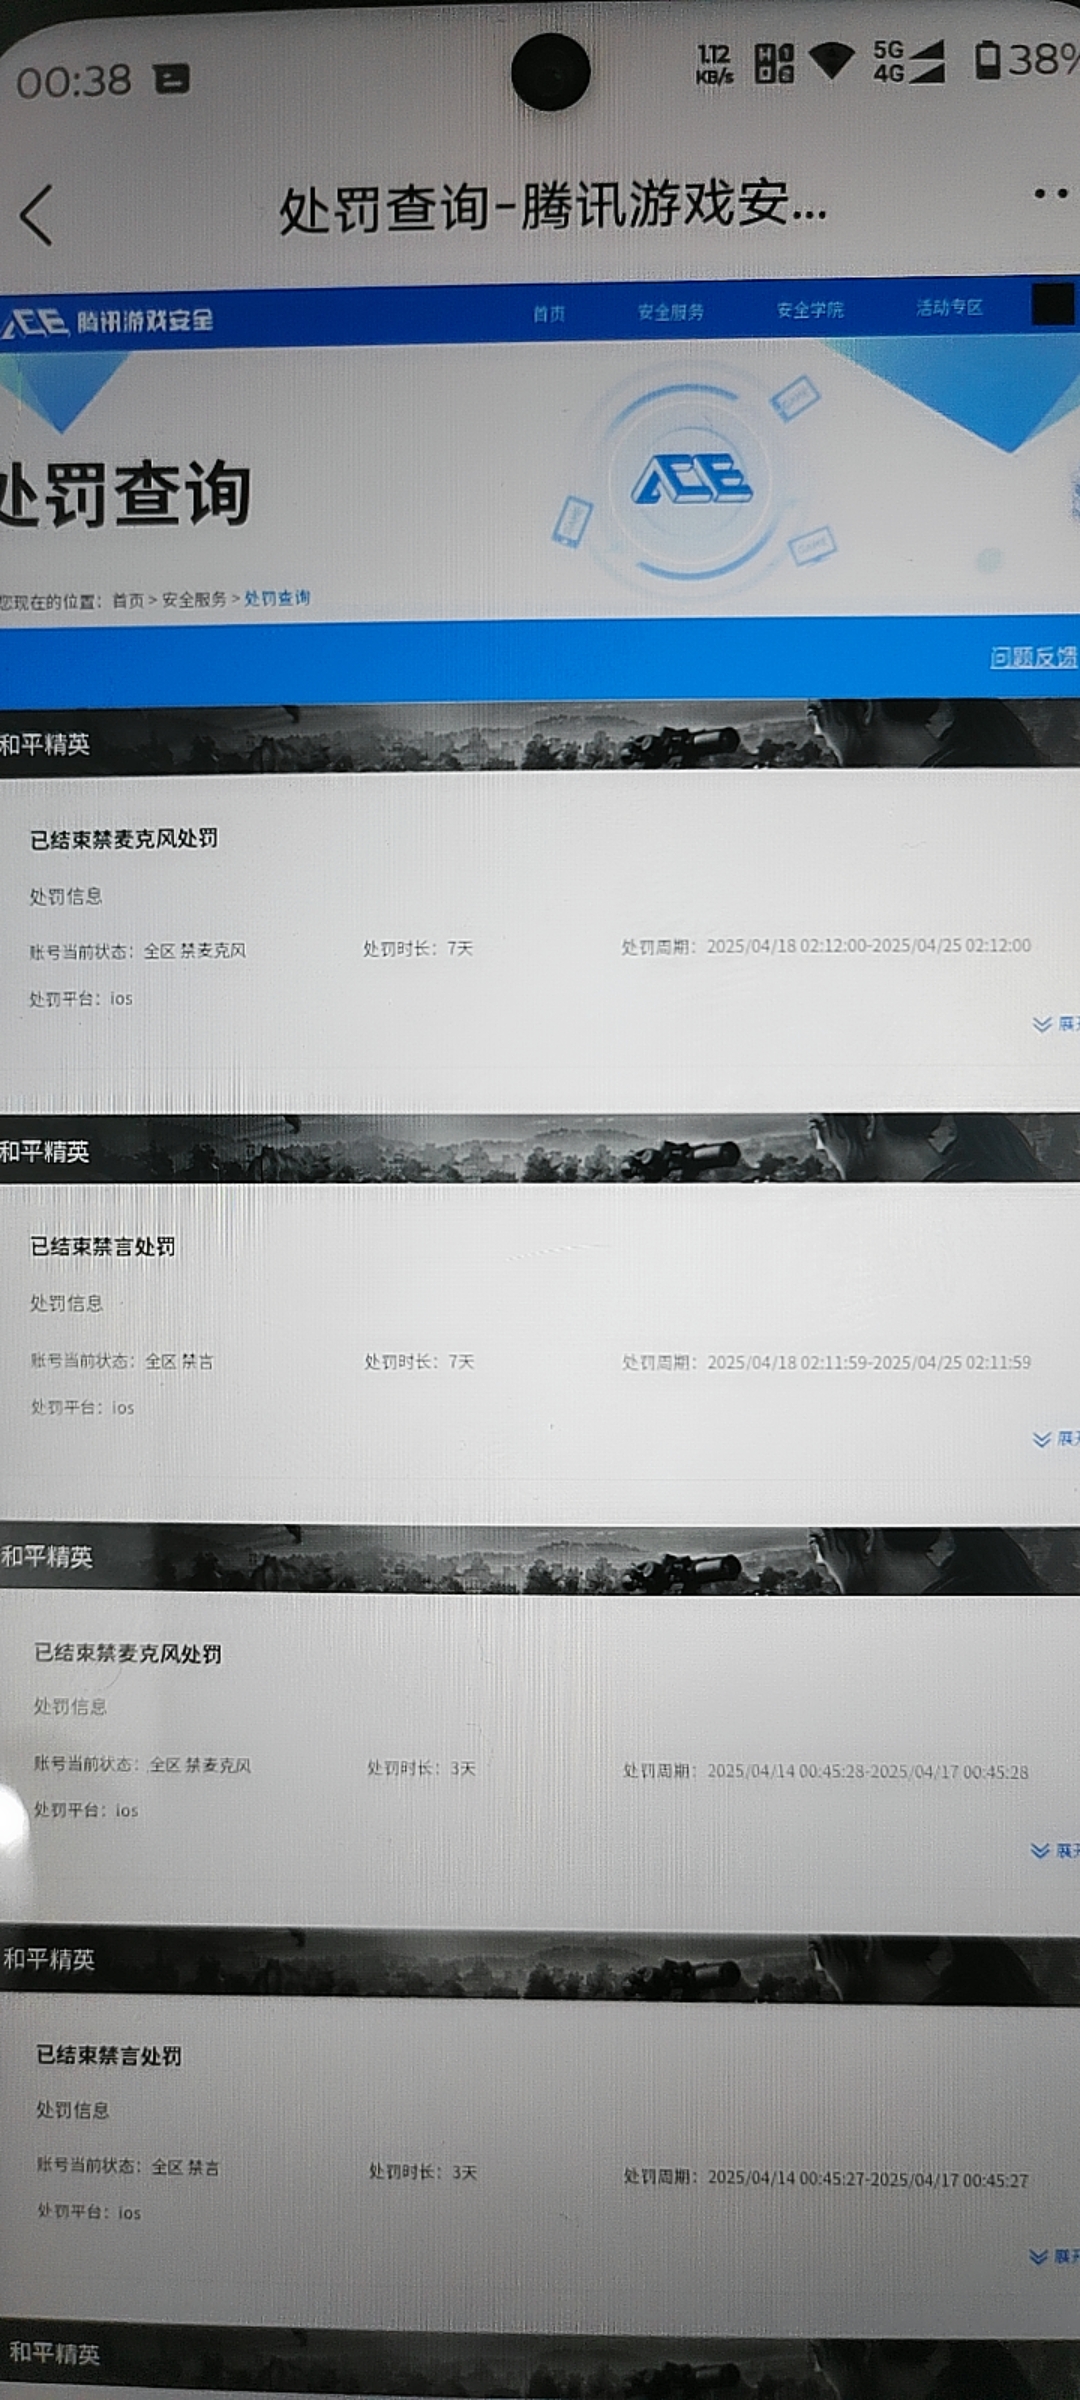Tap the large ACE emblem in banner

pos(692,480)
